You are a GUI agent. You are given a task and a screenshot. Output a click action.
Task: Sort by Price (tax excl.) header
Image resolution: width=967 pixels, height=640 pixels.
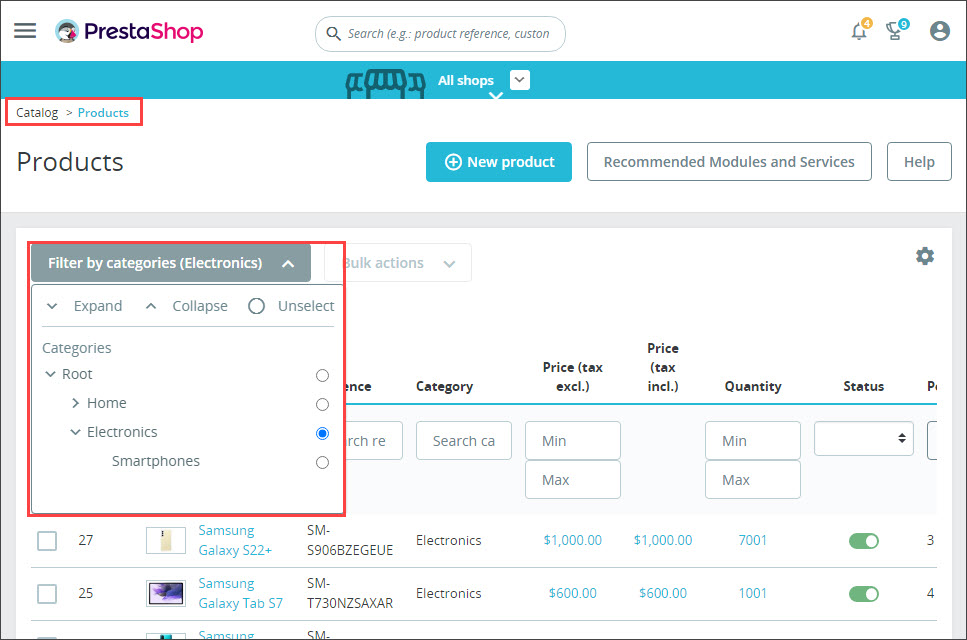coord(573,377)
